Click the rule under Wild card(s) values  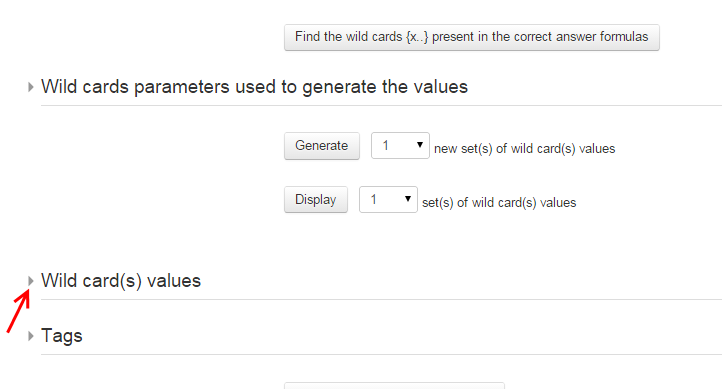(x=381, y=299)
